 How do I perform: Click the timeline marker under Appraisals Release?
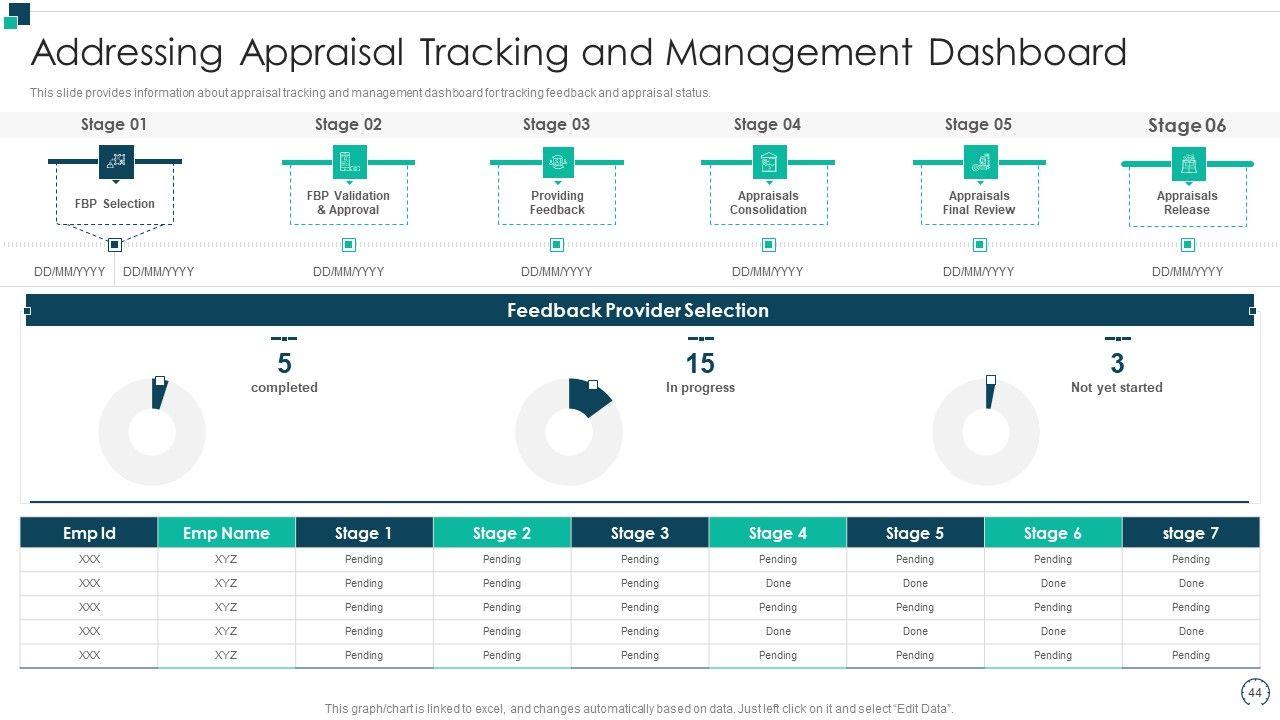coord(1188,245)
